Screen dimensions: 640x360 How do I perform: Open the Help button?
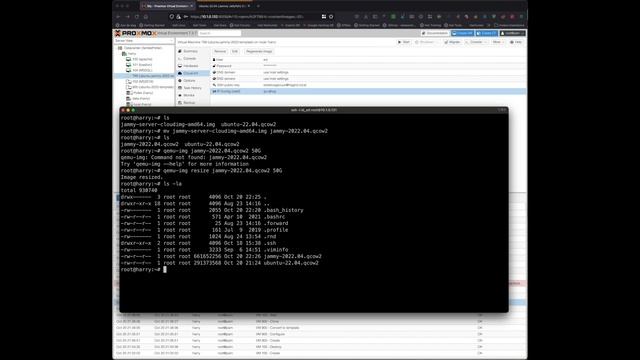pos(516,42)
